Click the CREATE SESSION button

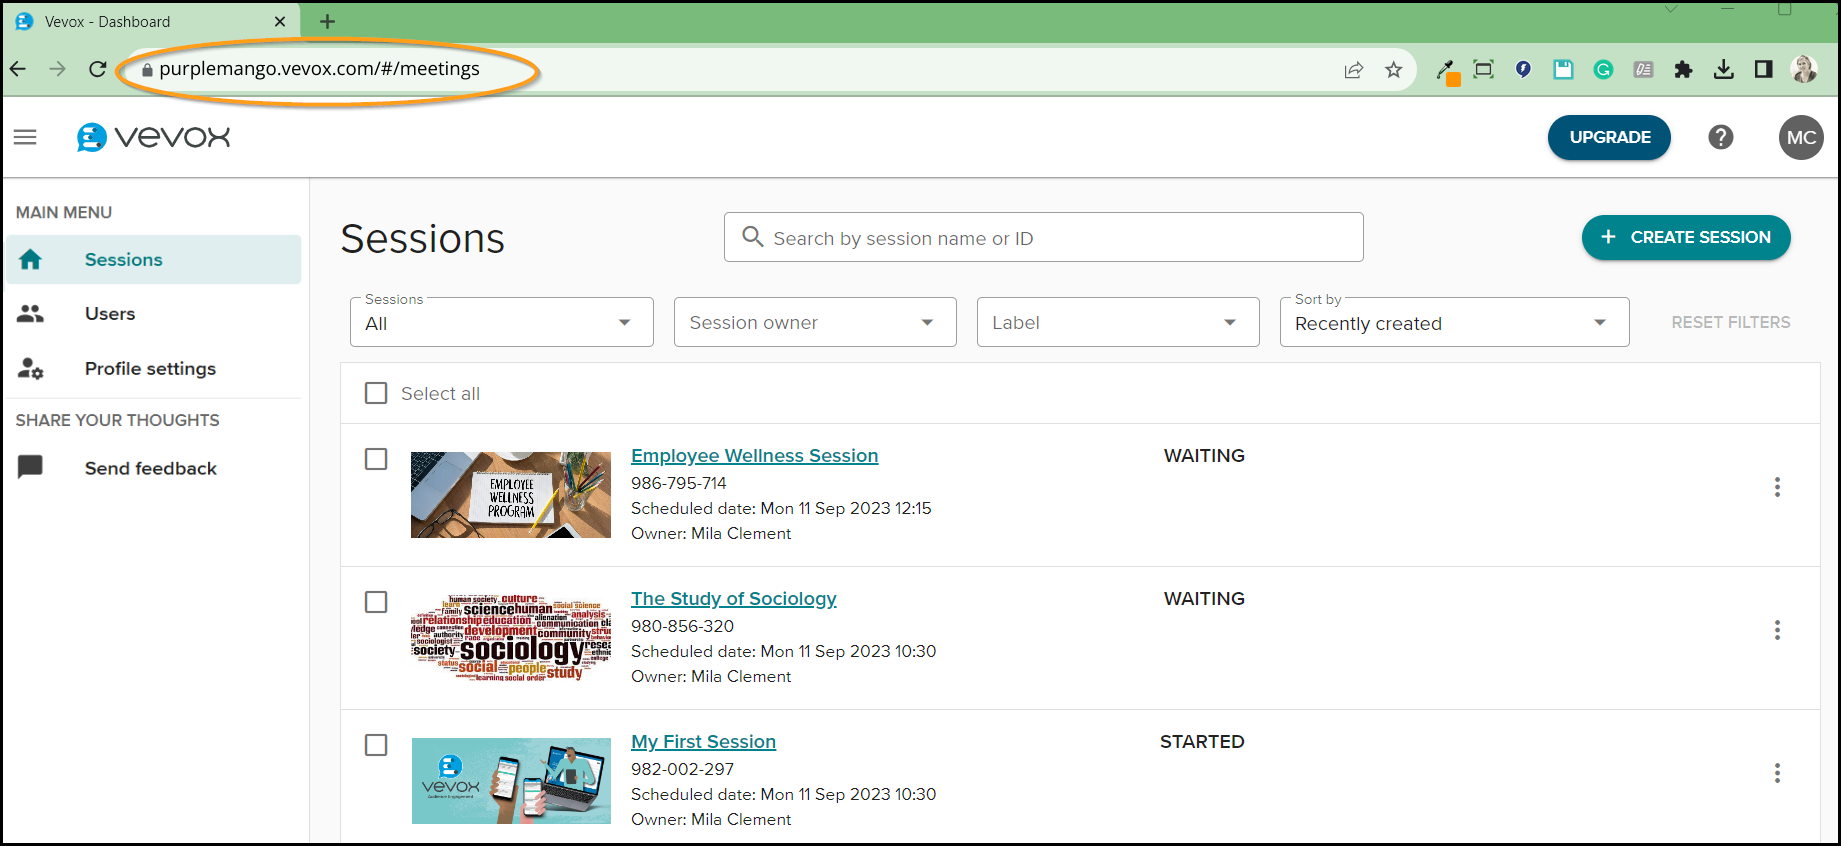[x=1686, y=237]
